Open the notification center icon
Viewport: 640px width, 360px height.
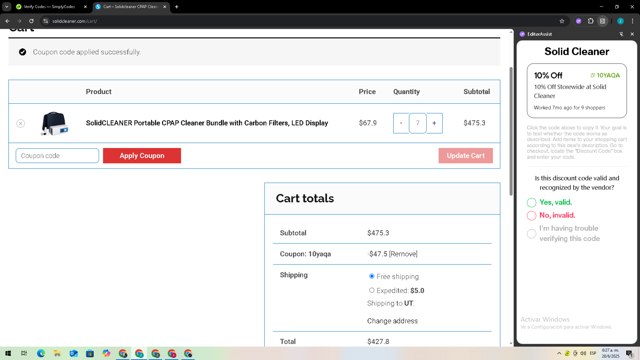click(629, 353)
